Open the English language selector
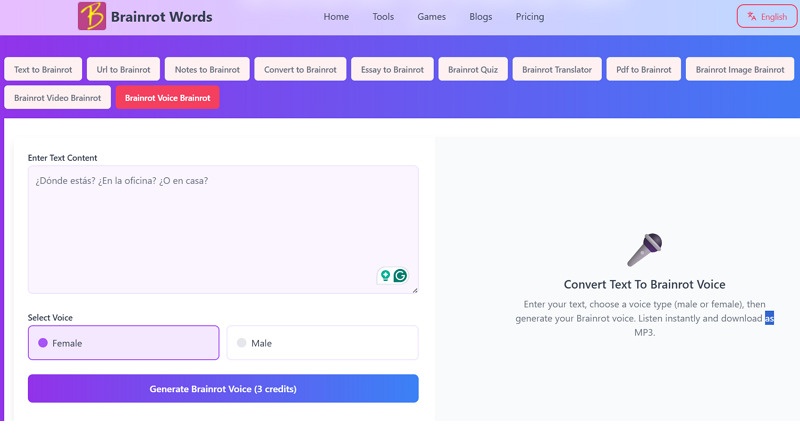 pyautogui.click(x=767, y=16)
